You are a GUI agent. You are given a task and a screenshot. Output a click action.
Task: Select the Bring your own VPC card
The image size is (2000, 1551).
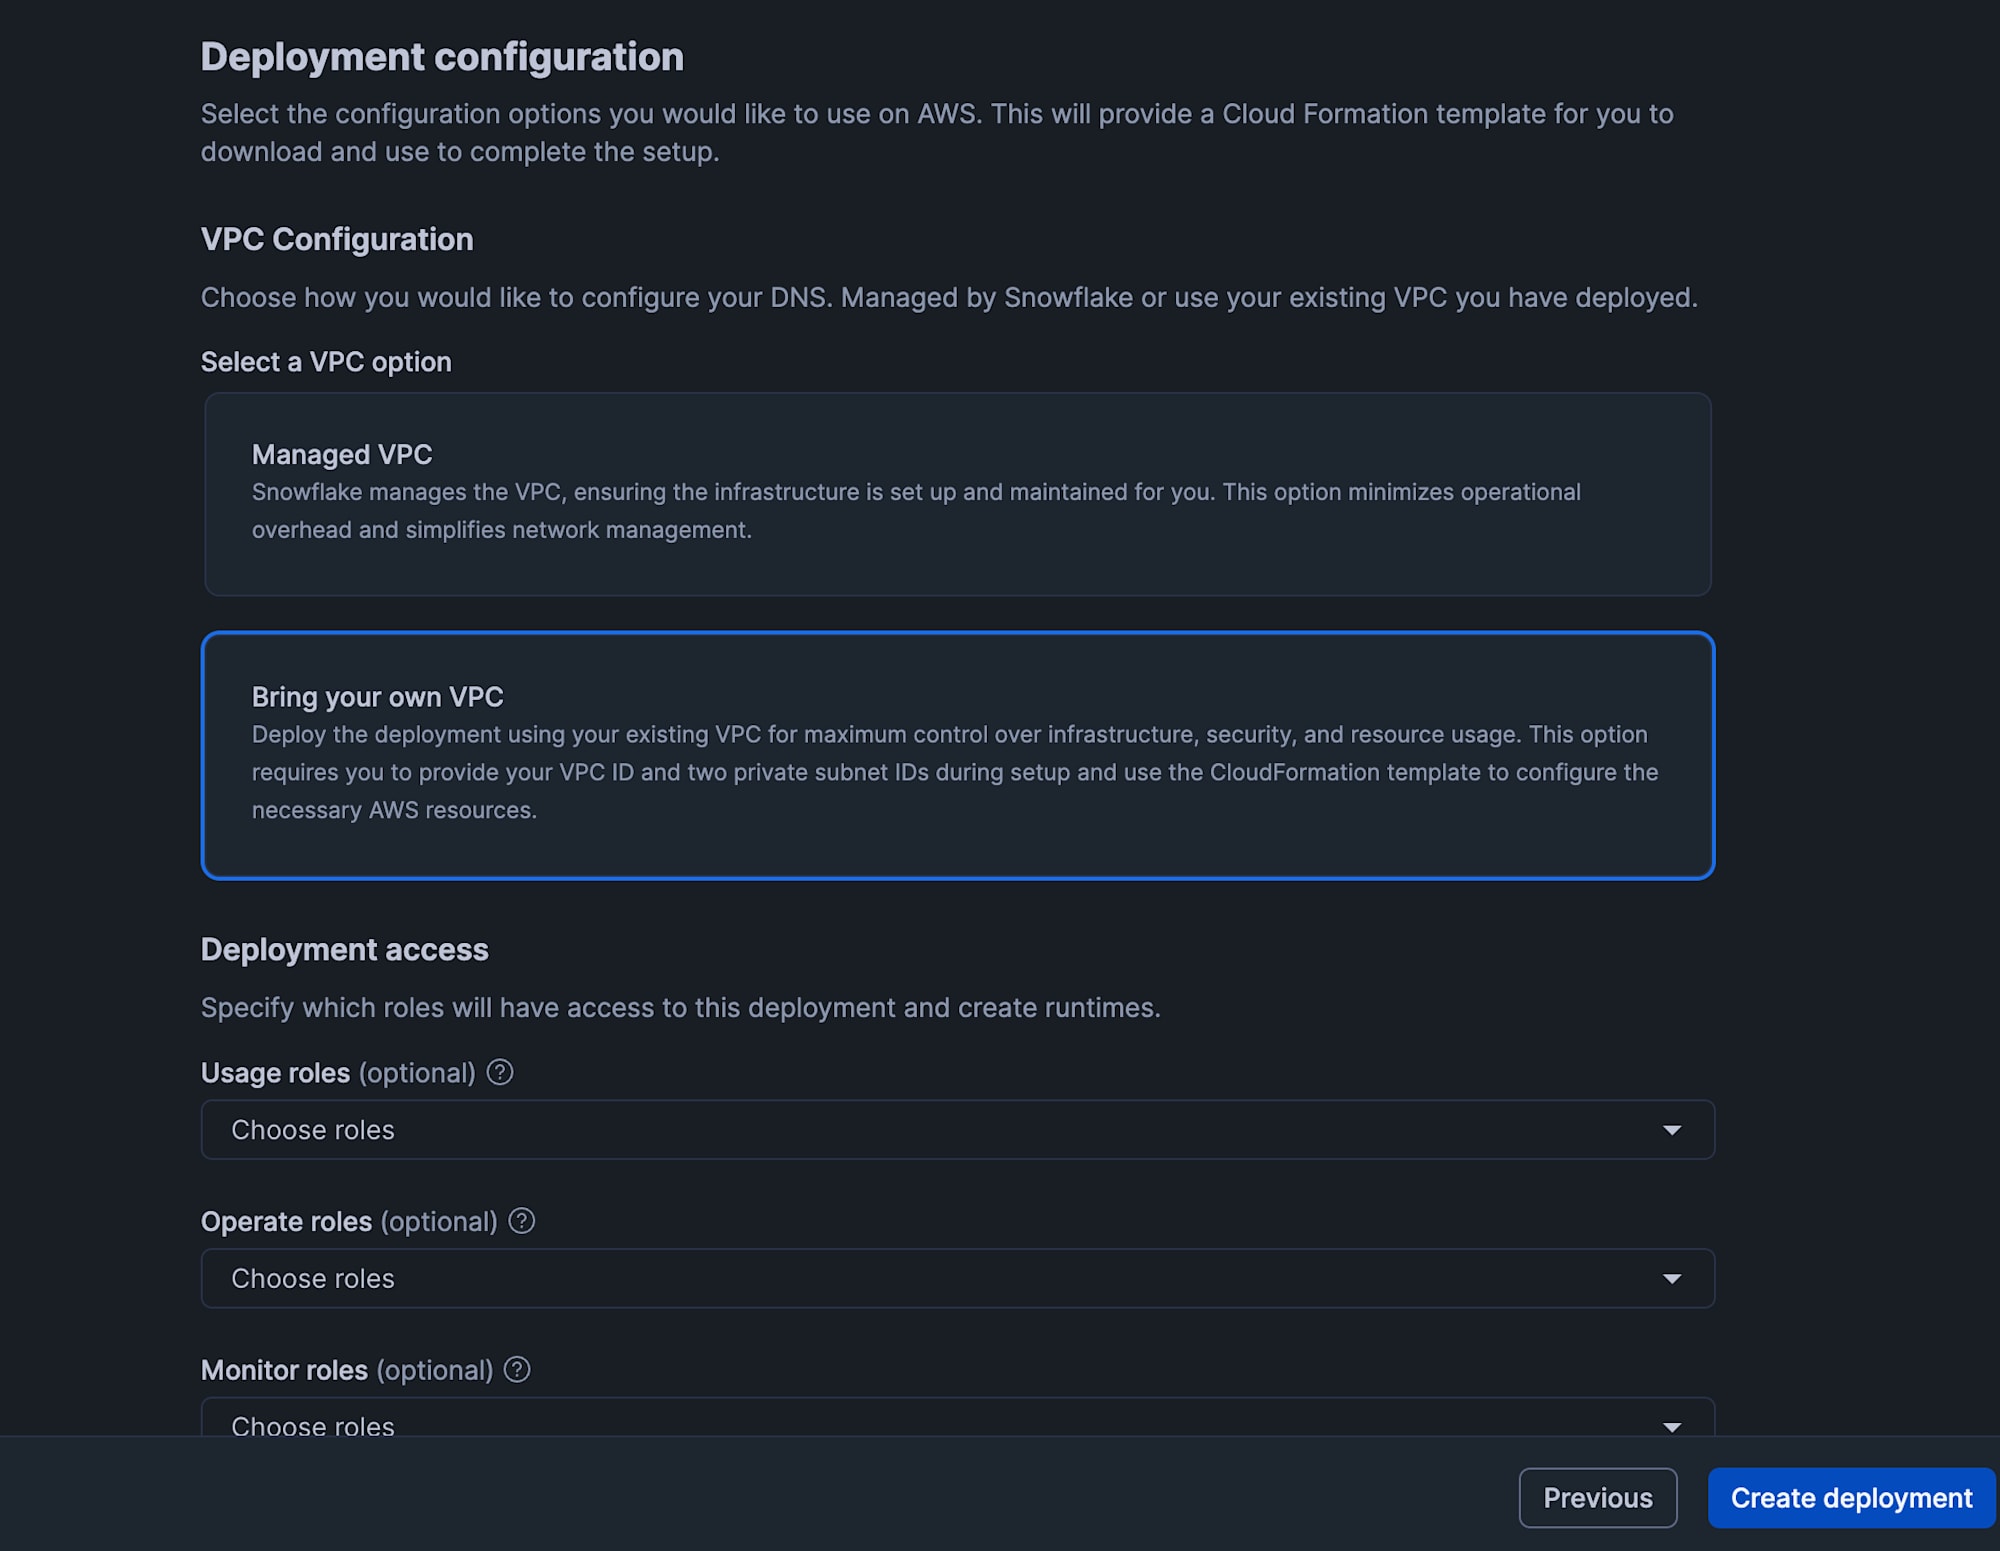tap(958, 756)
